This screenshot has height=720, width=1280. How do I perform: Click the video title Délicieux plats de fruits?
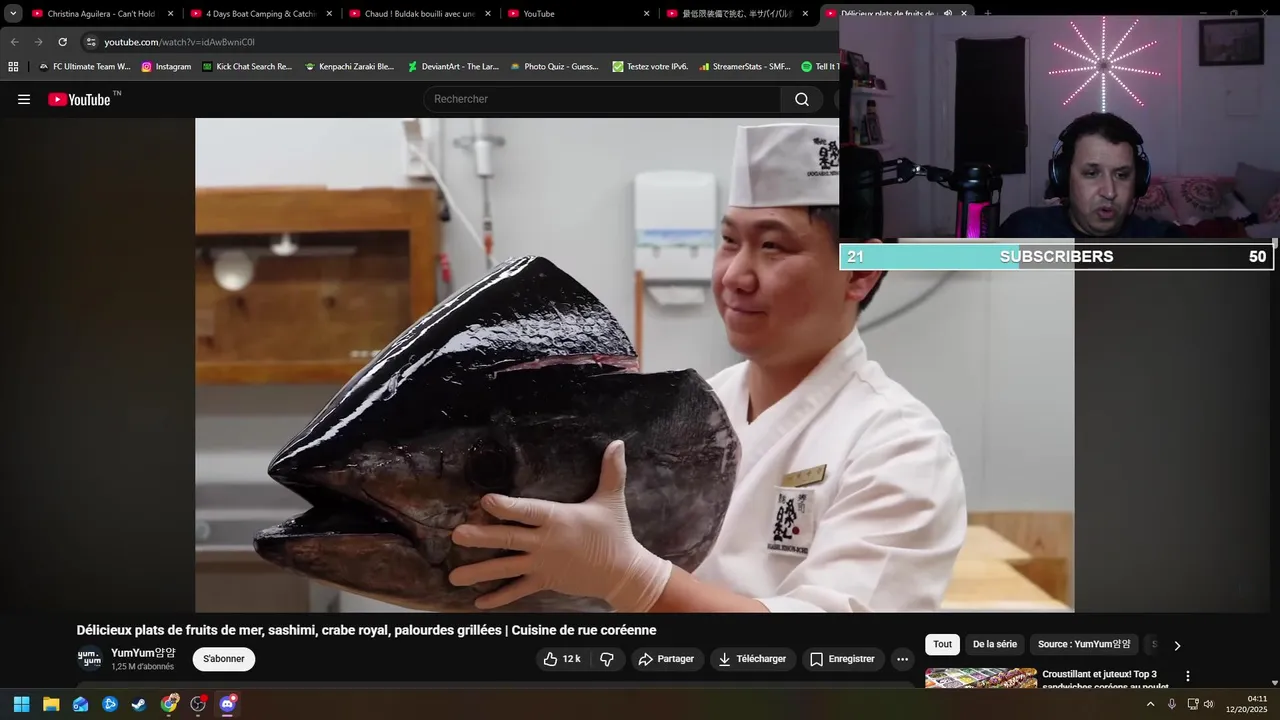click(366, 630)
